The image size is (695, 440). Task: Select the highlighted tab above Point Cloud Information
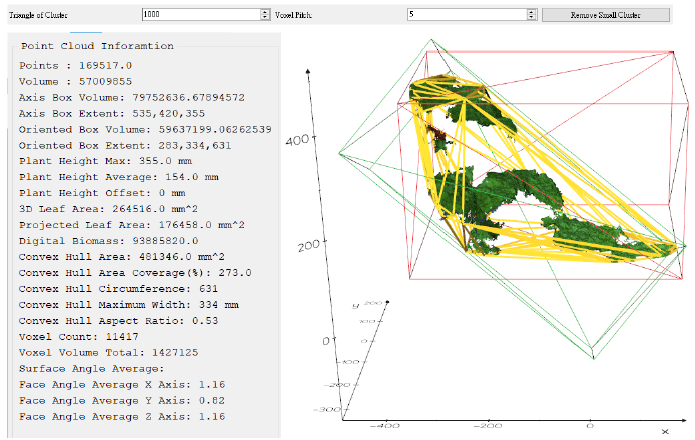click(86, 32)
